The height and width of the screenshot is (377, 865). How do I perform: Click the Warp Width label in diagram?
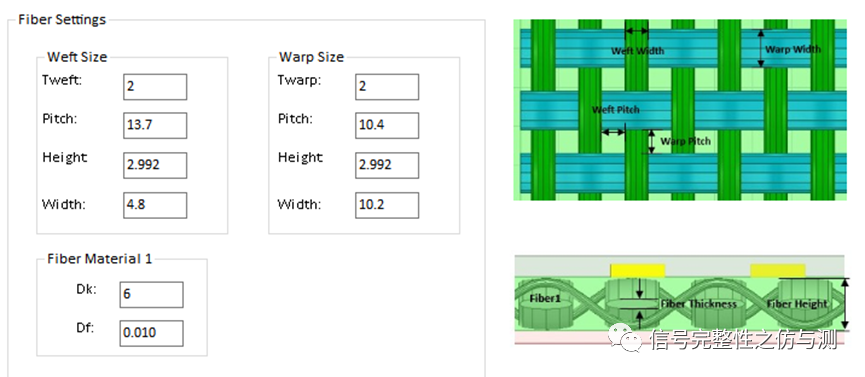pos(793,49)
